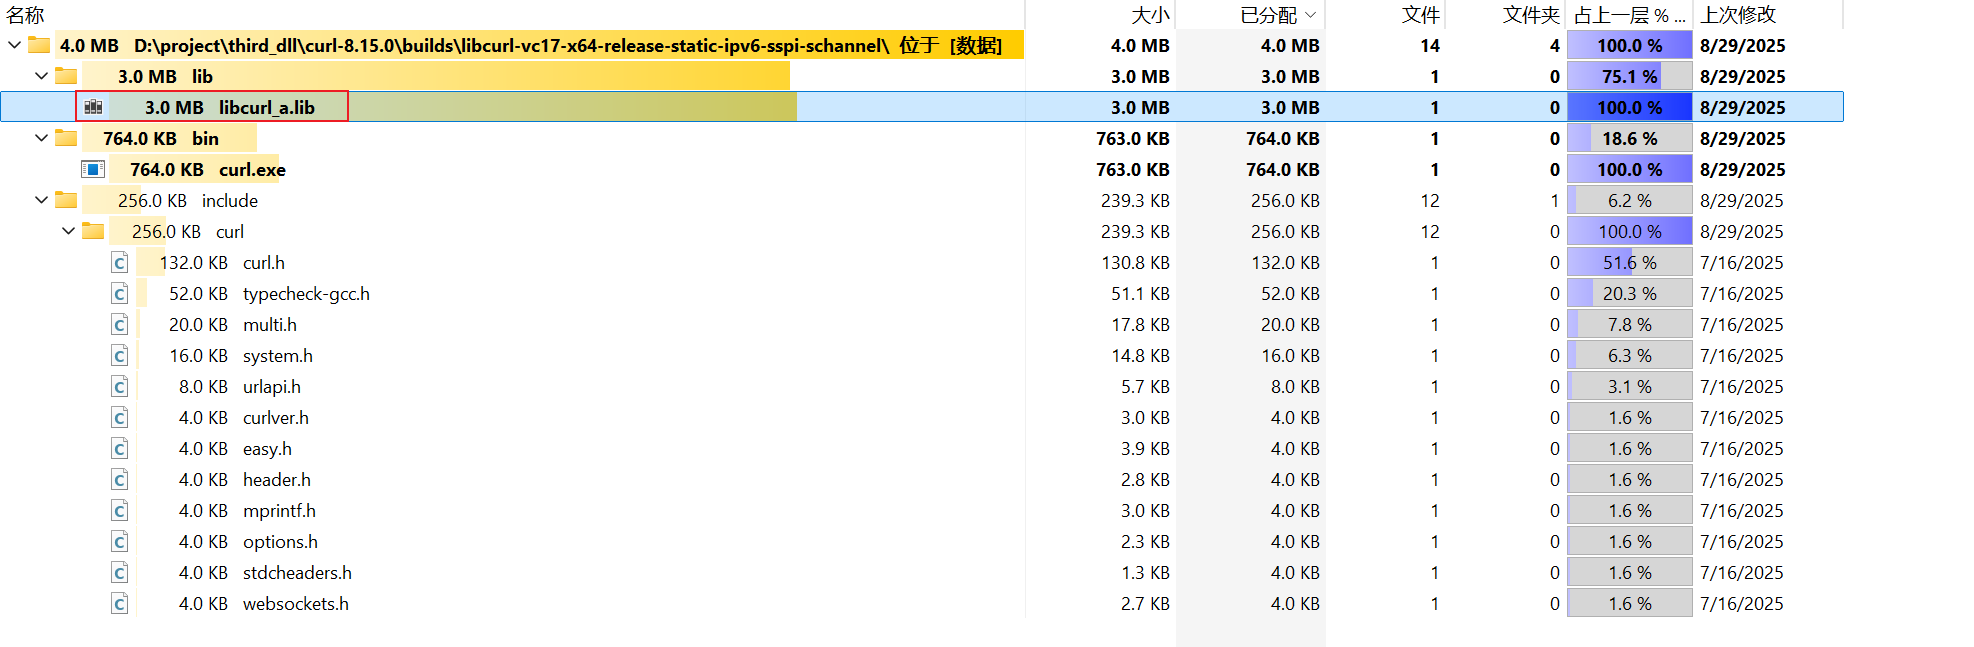Click the curl.exe application icon
1974x647 pixels.
coord(93,169)
